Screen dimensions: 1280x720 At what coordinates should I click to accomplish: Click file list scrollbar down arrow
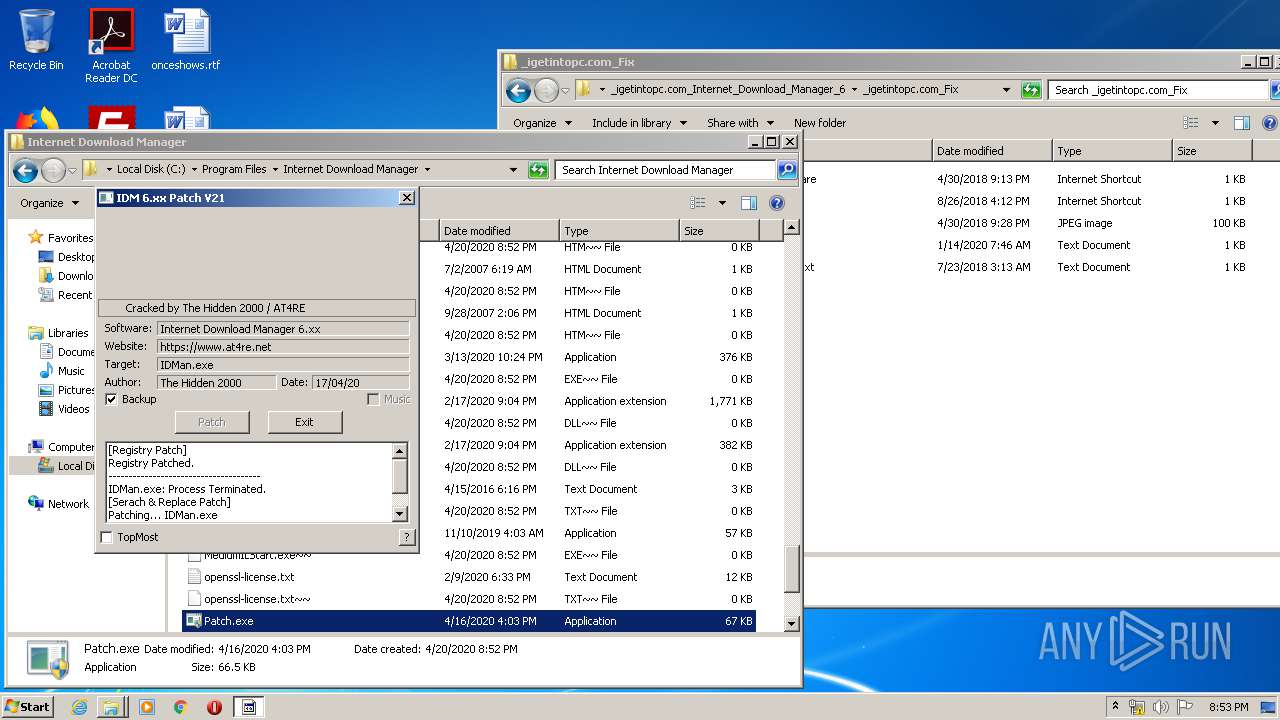coord(791,624)
